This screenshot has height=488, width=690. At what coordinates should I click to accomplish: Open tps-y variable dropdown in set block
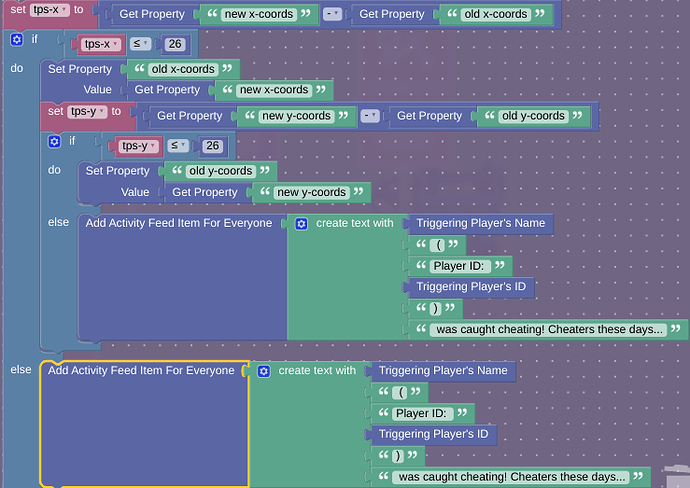click(88, 112)
